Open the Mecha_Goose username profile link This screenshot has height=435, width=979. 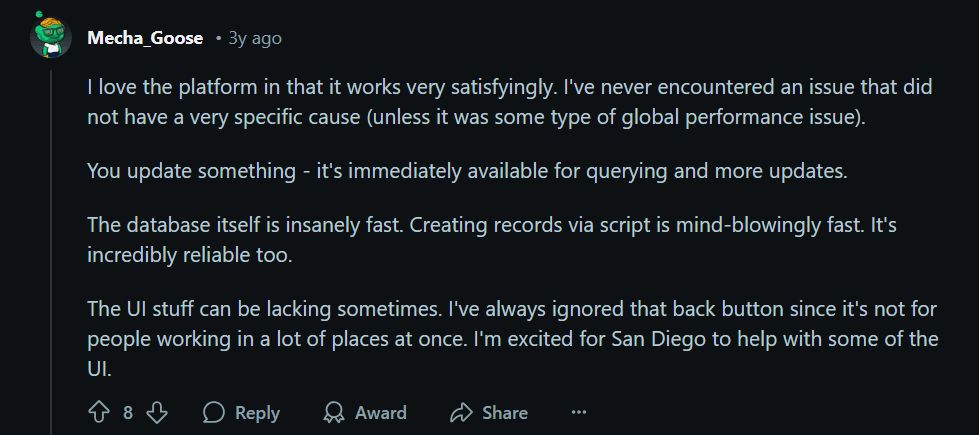tap(145, 38)
